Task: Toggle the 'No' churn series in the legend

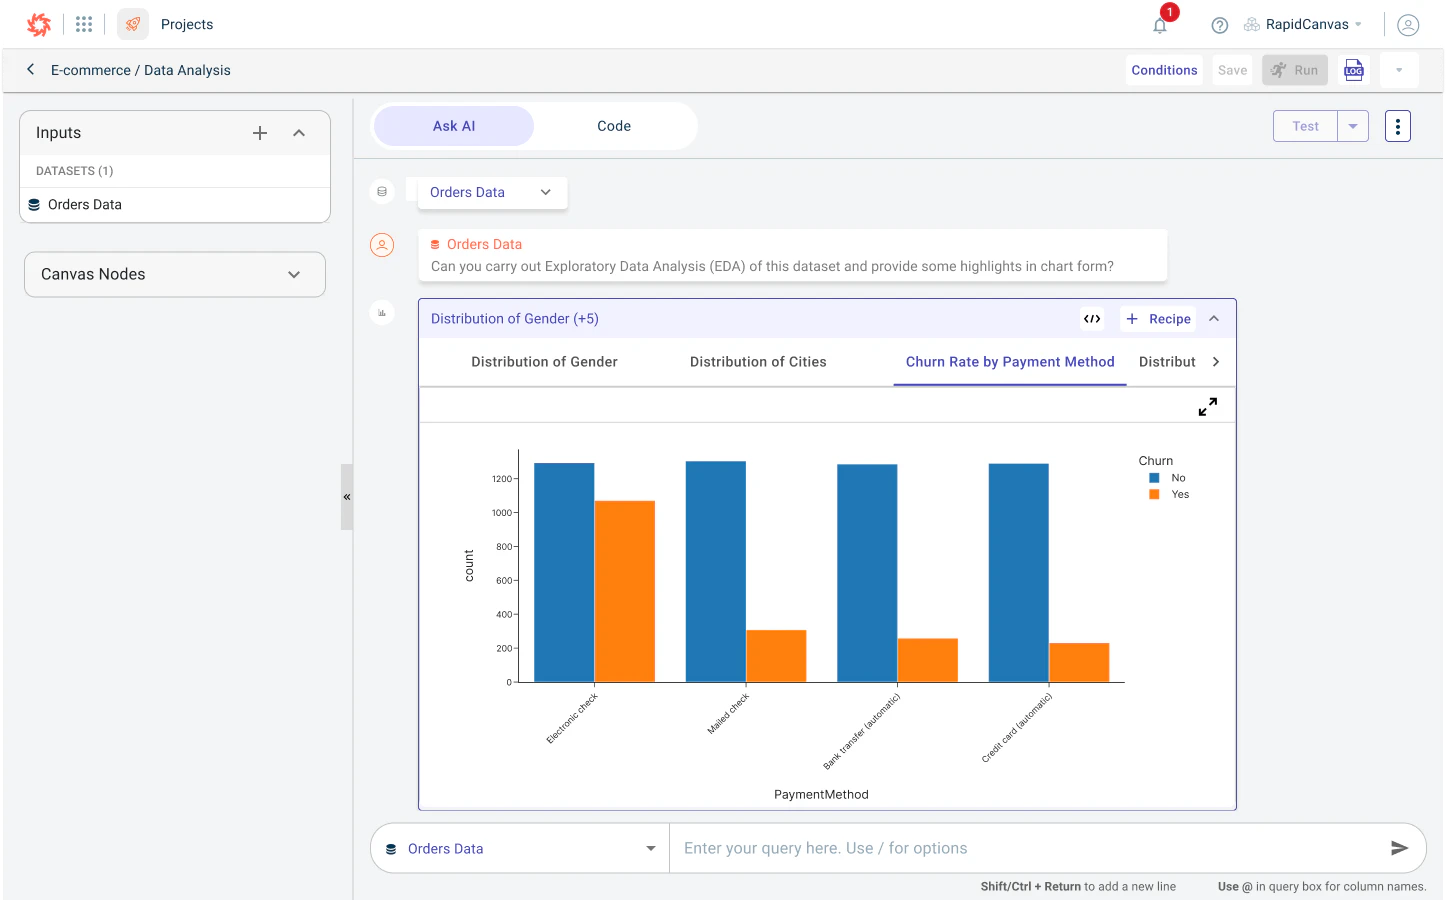Action: click(1168, 477)
